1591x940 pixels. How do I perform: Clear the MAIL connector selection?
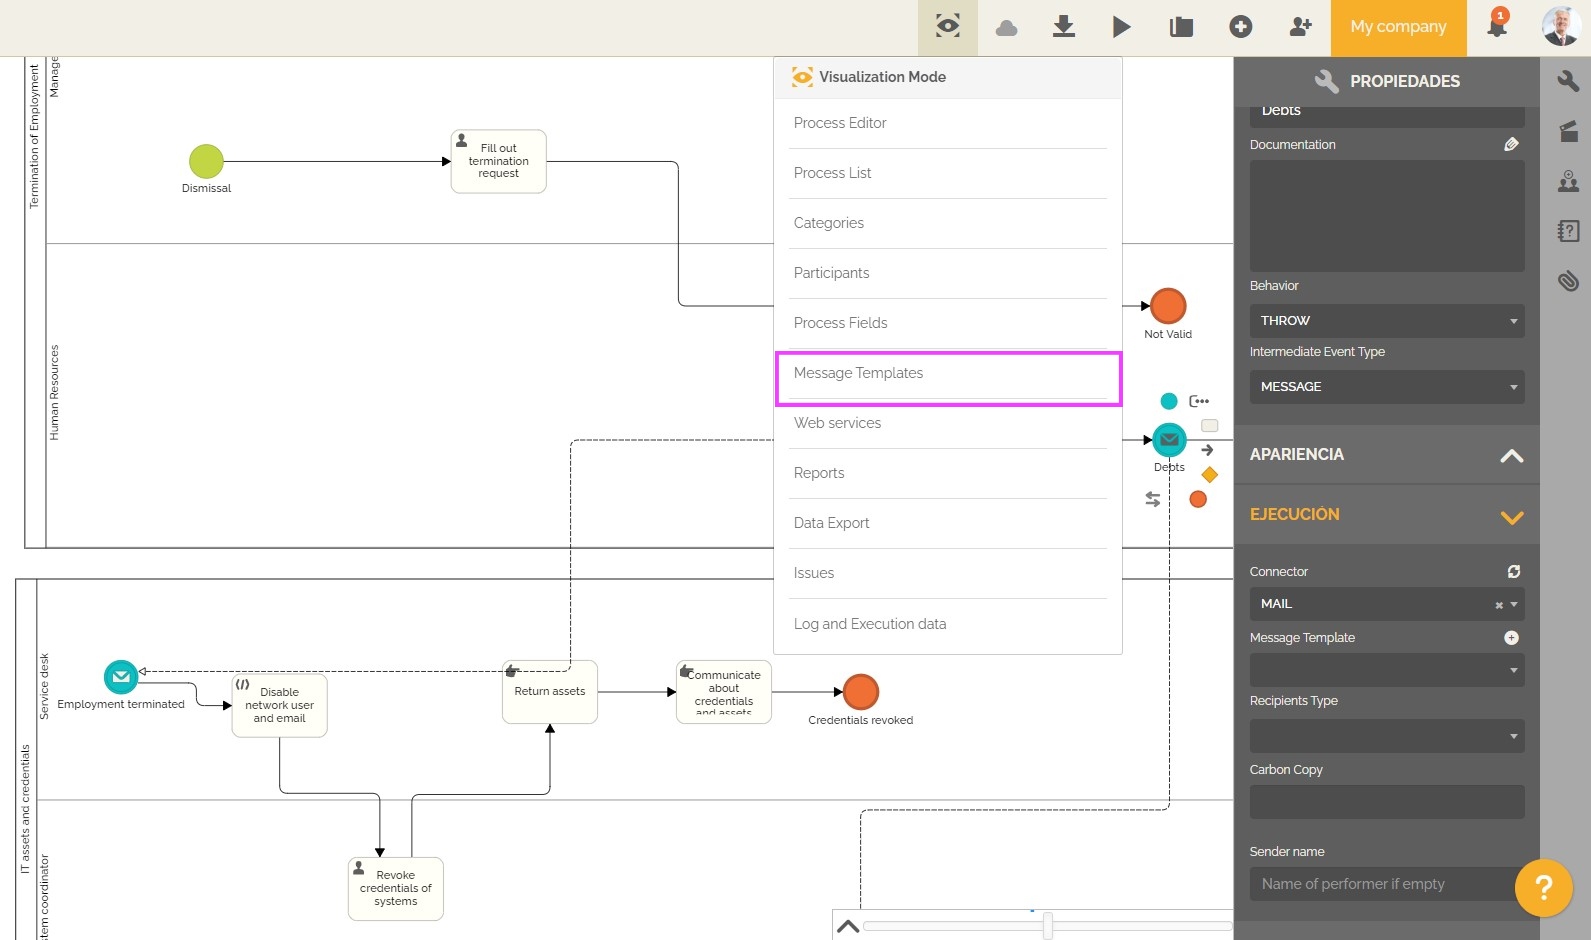[1498, 605]
